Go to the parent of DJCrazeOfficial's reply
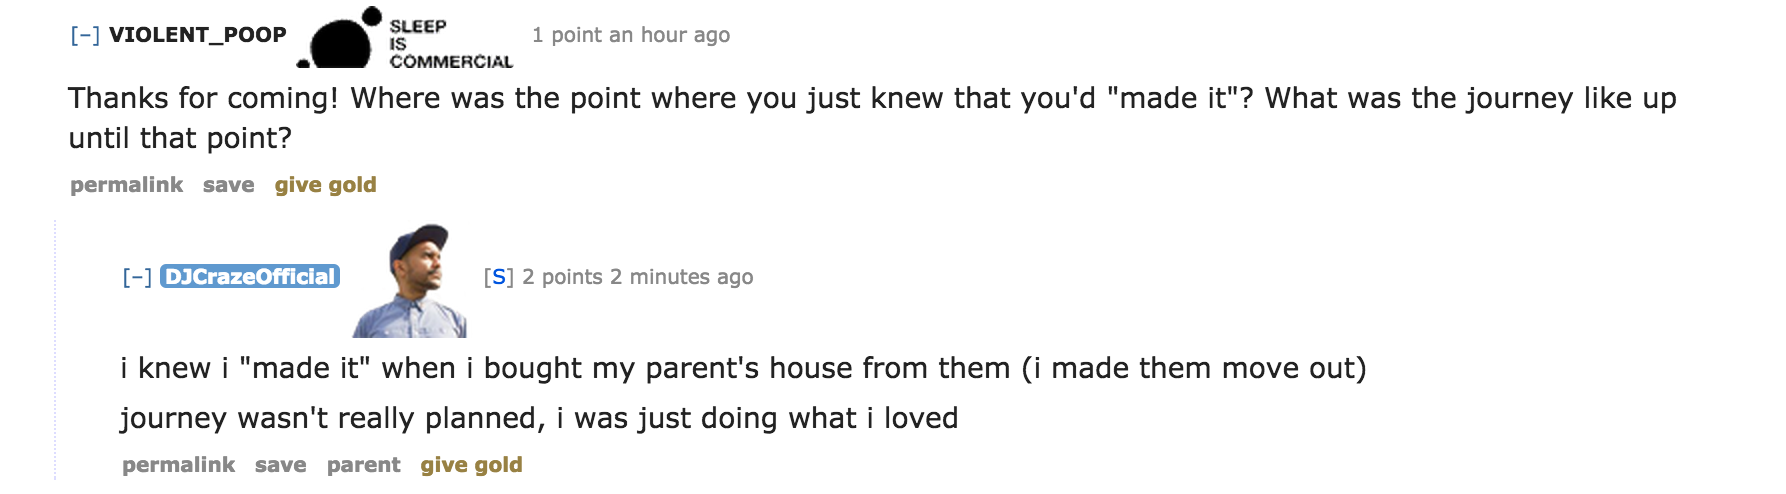 point(364,465)
